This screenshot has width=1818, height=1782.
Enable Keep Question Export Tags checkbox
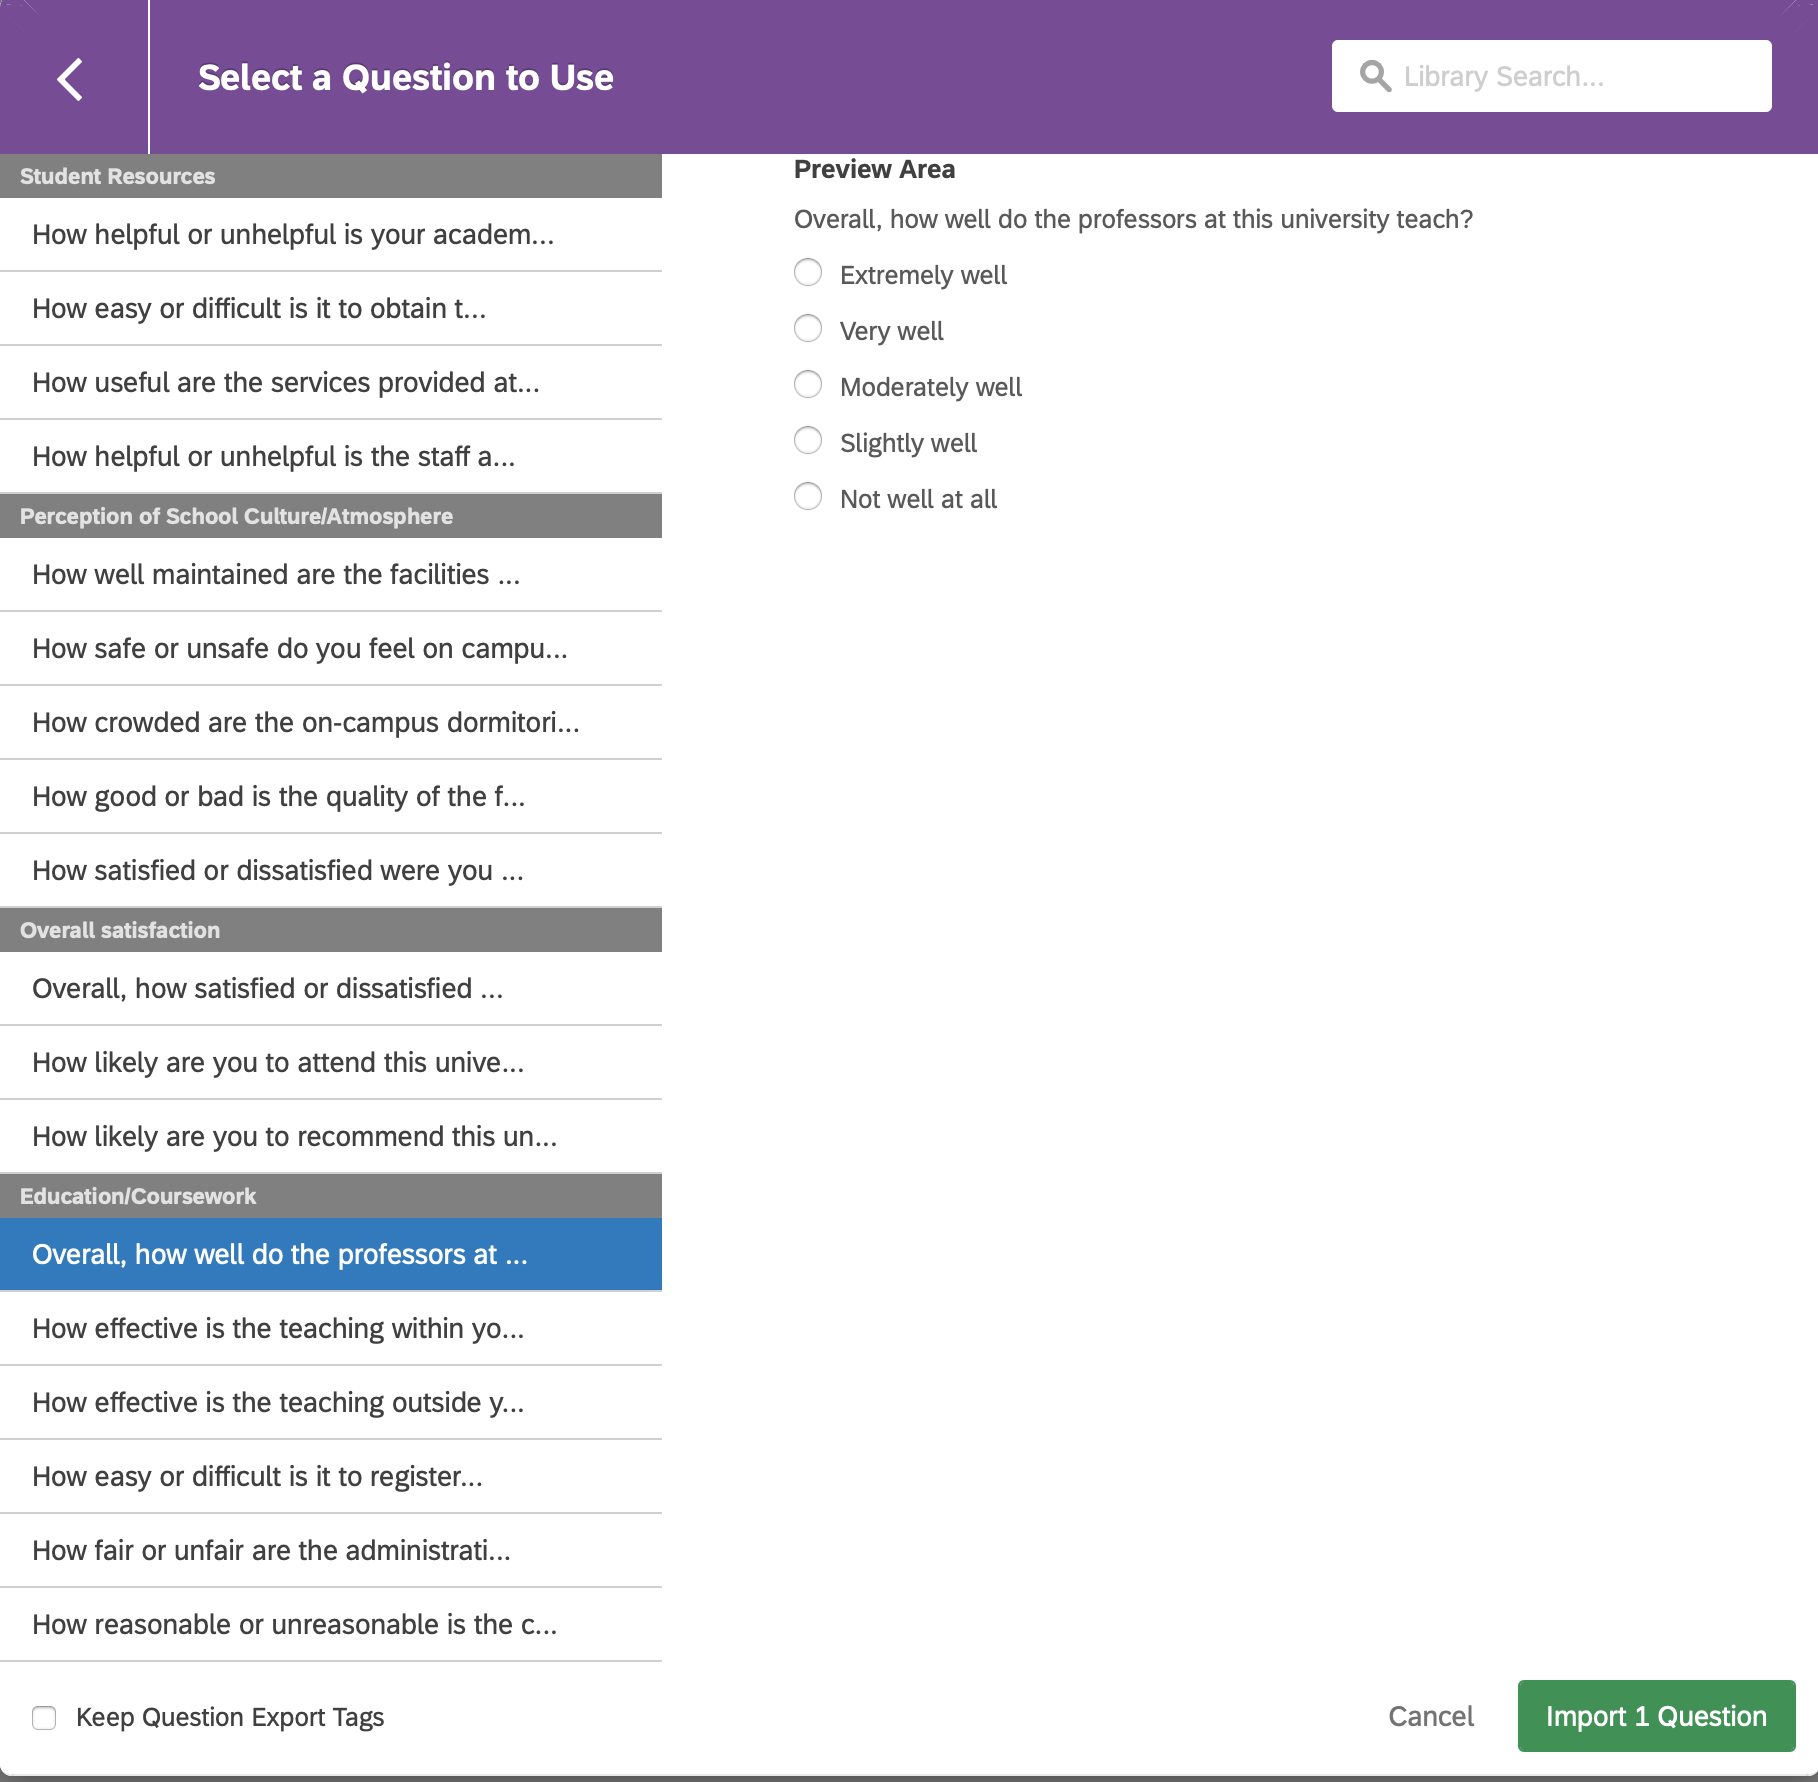pos(44,1717)
